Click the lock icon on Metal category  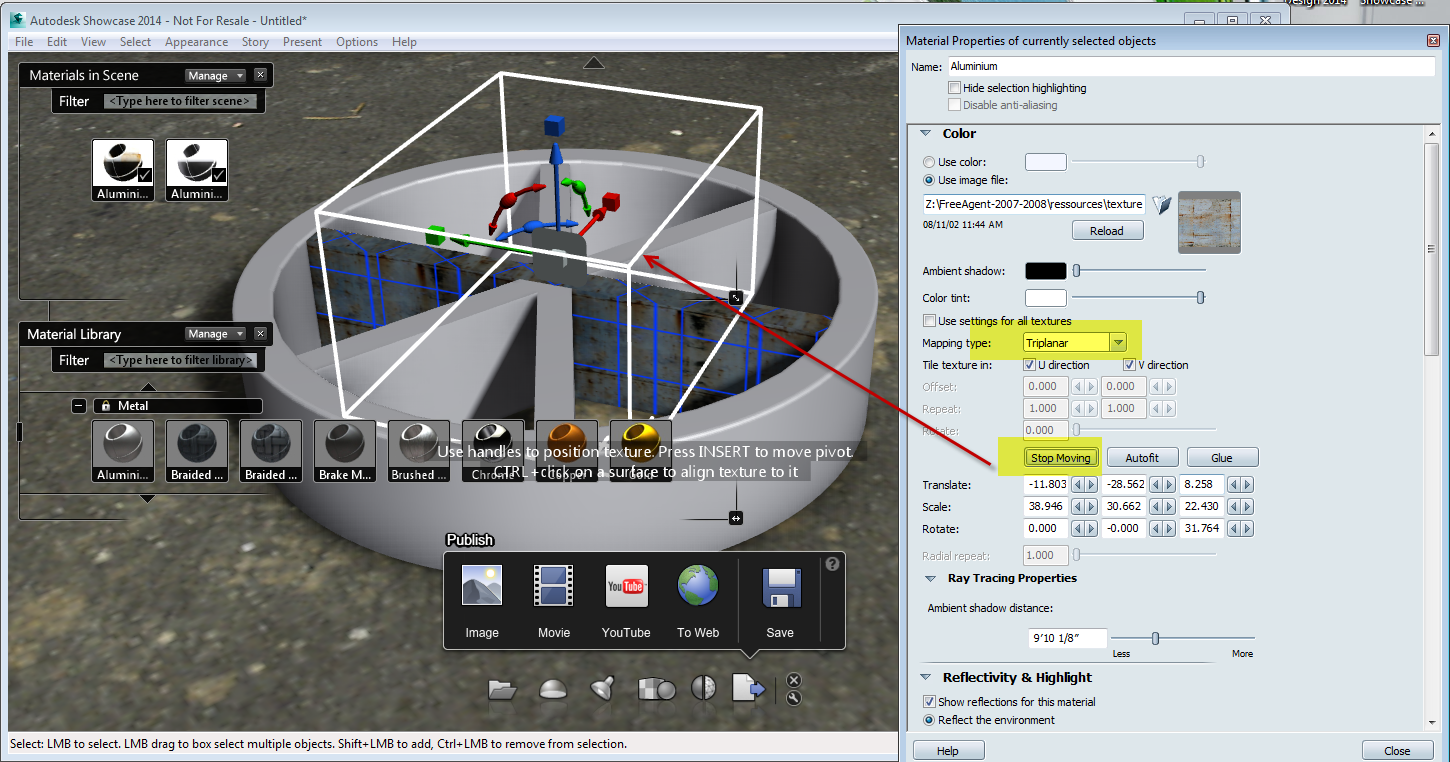tap(105, 406)
